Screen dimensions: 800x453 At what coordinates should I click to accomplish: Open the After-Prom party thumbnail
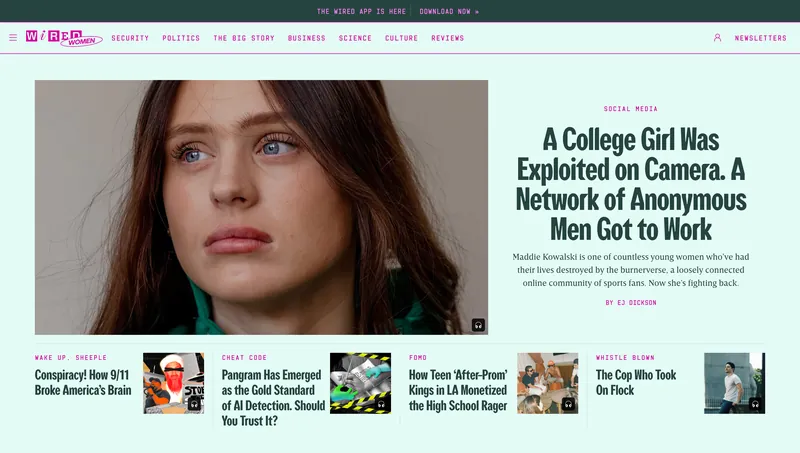[547, 383]
